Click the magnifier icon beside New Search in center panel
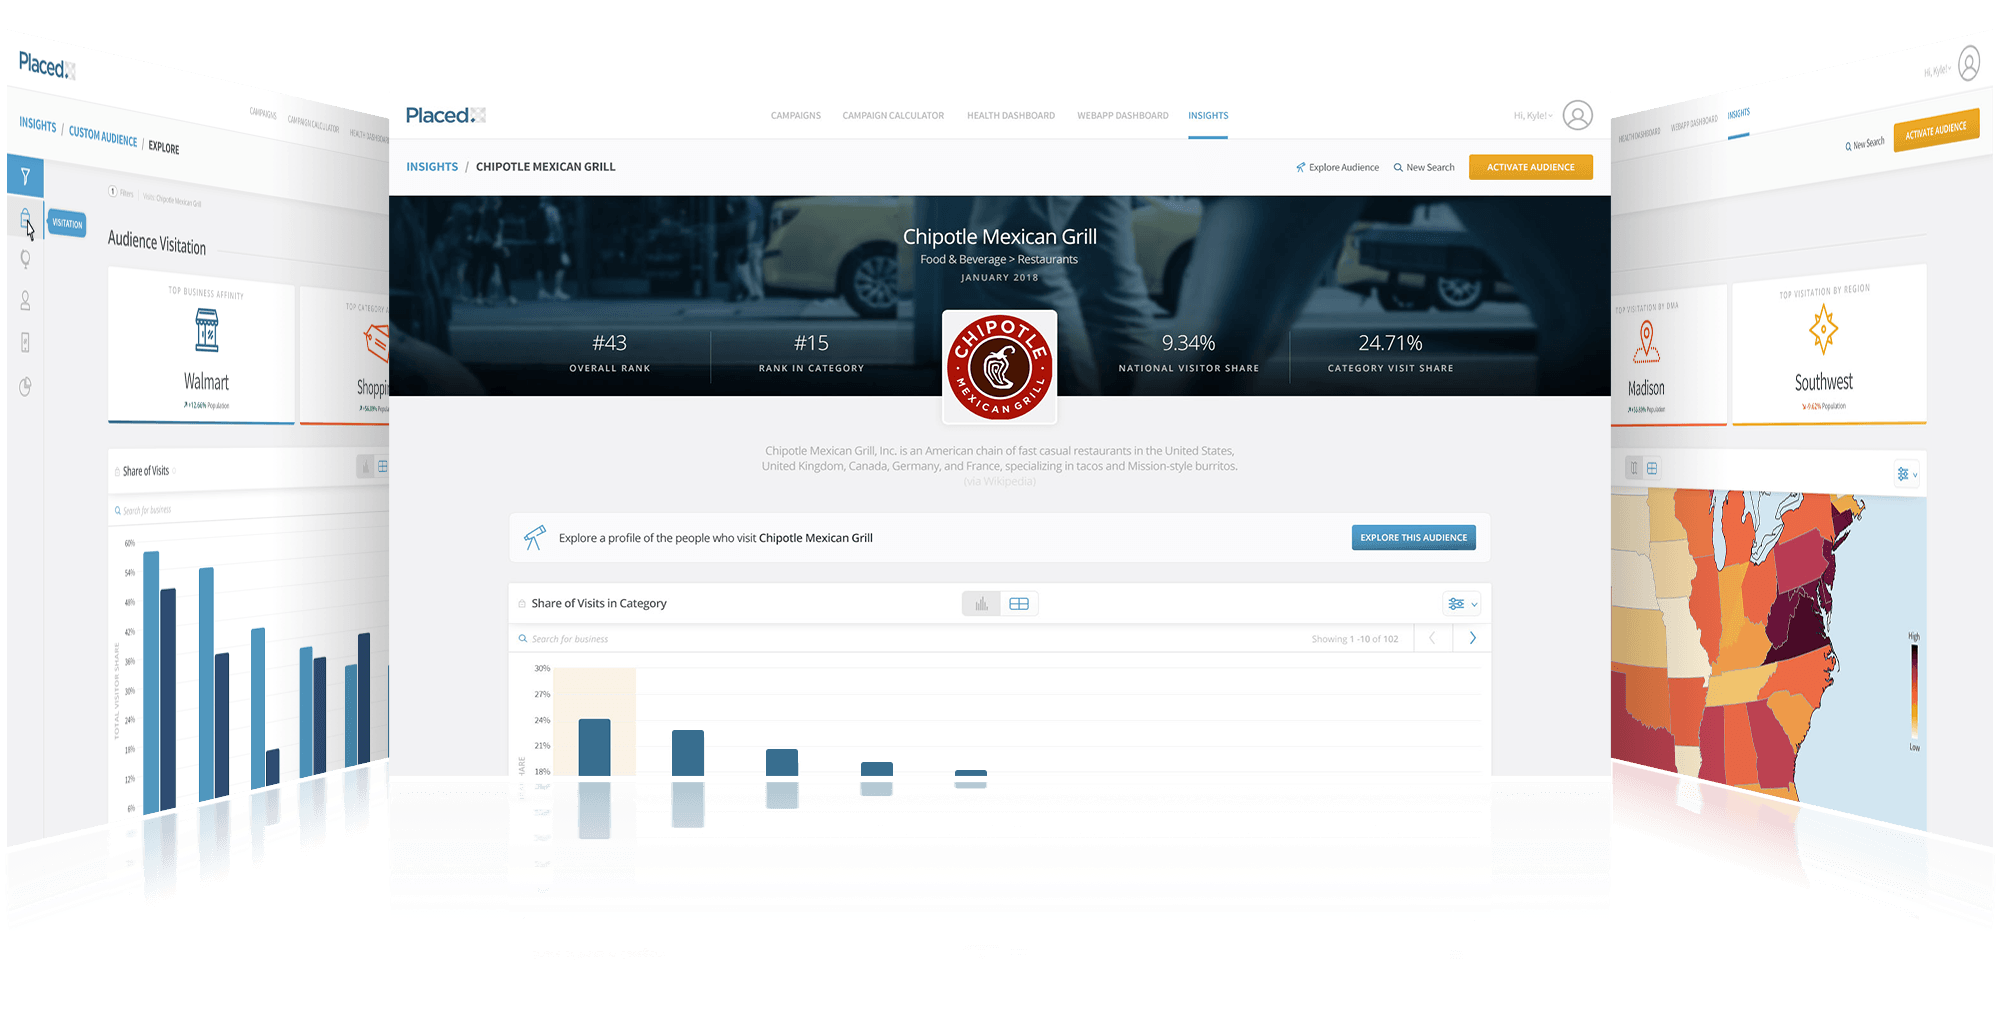Screen dimensions: 2000x1024 (x=1398, y=168)
